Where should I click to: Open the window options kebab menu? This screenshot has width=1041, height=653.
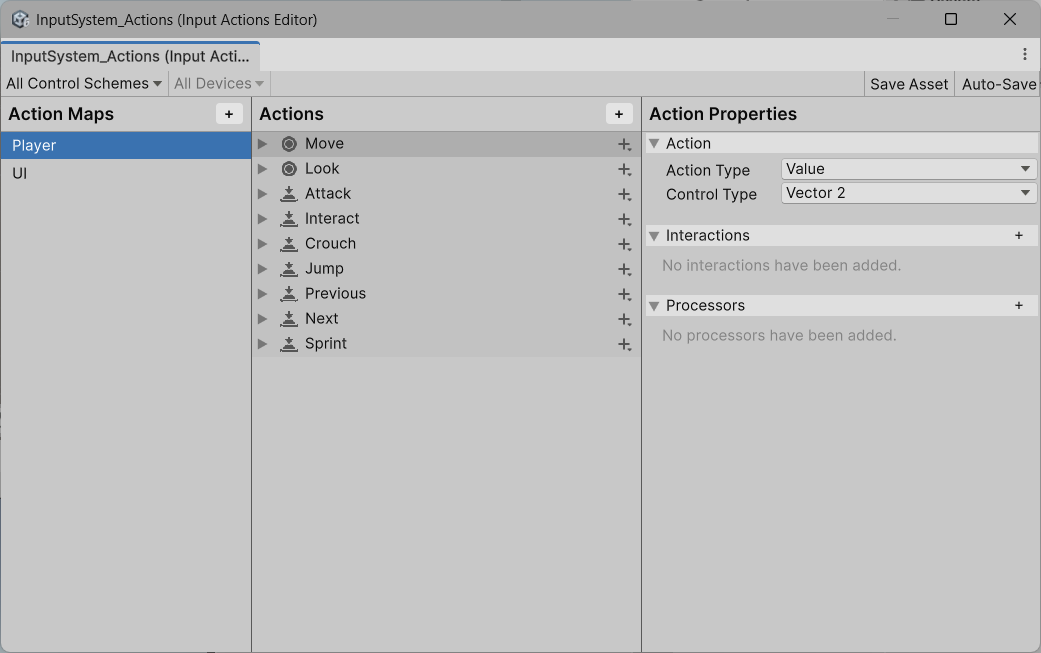[1025, 54]
